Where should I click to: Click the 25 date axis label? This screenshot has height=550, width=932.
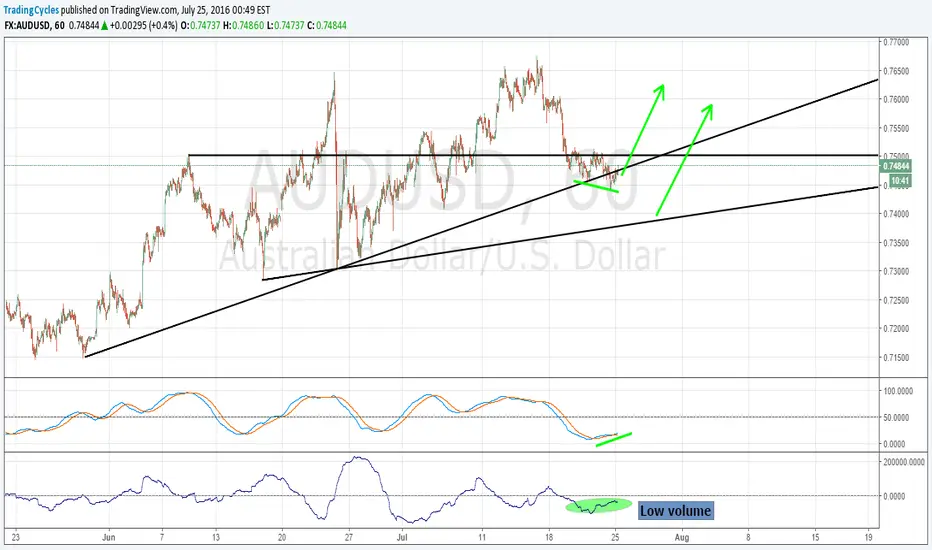616,538
